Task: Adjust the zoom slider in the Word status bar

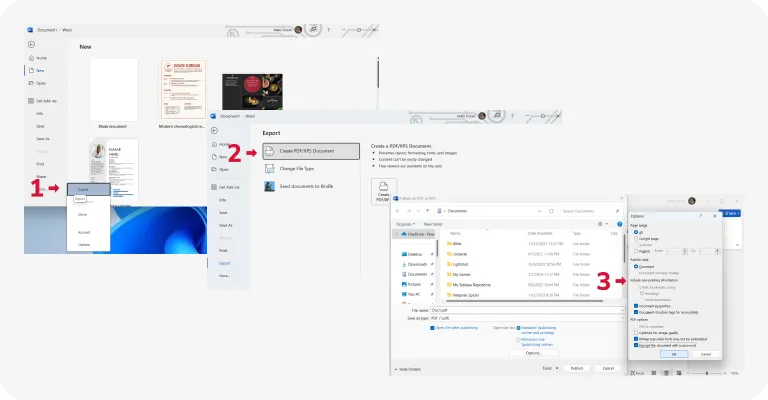Action: click(707, 373)
